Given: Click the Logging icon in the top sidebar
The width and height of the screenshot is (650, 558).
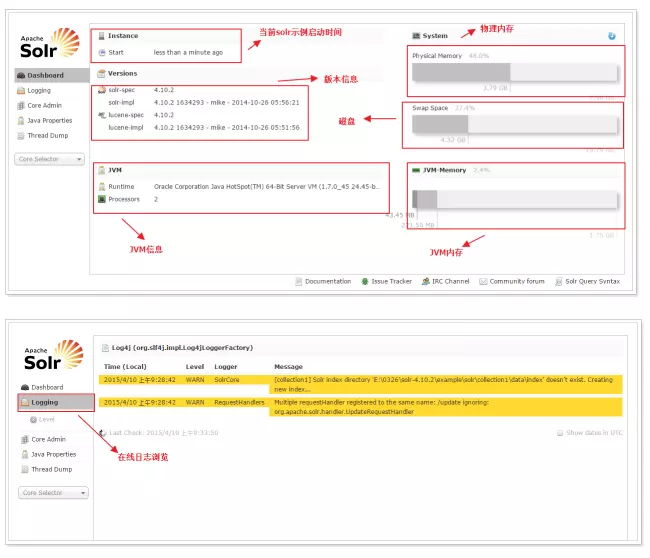Looking at the screenshot, I should pyautogui.click(x=21, y=90).
